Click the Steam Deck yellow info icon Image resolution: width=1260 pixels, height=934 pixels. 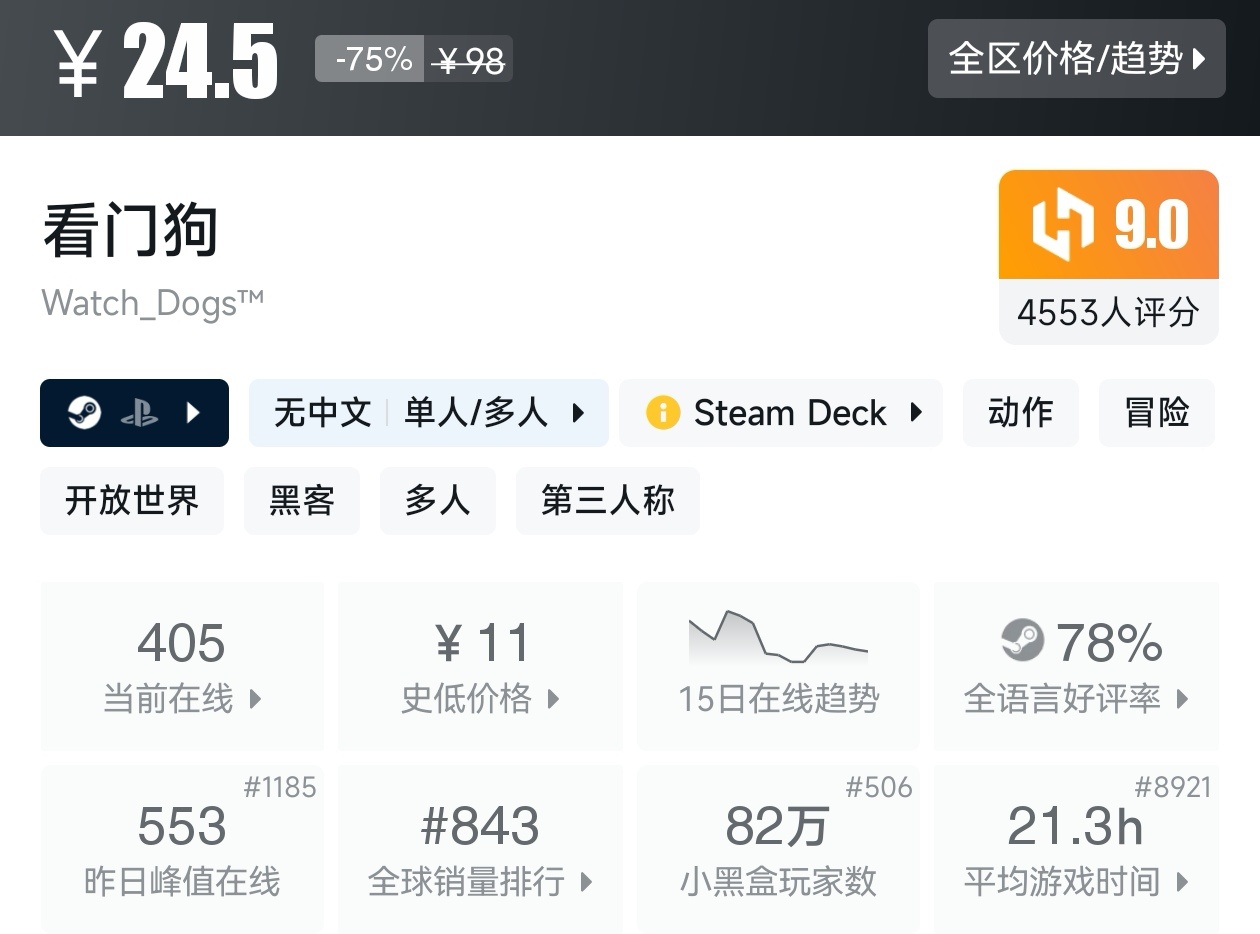click(662, 413)
